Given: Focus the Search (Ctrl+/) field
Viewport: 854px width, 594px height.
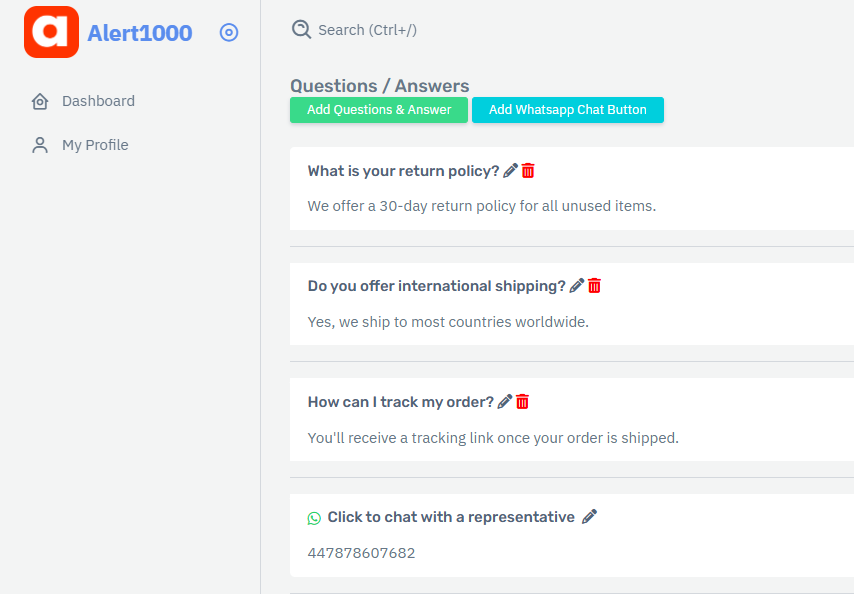Looking at the screenshot, I should tap(368, 30).
